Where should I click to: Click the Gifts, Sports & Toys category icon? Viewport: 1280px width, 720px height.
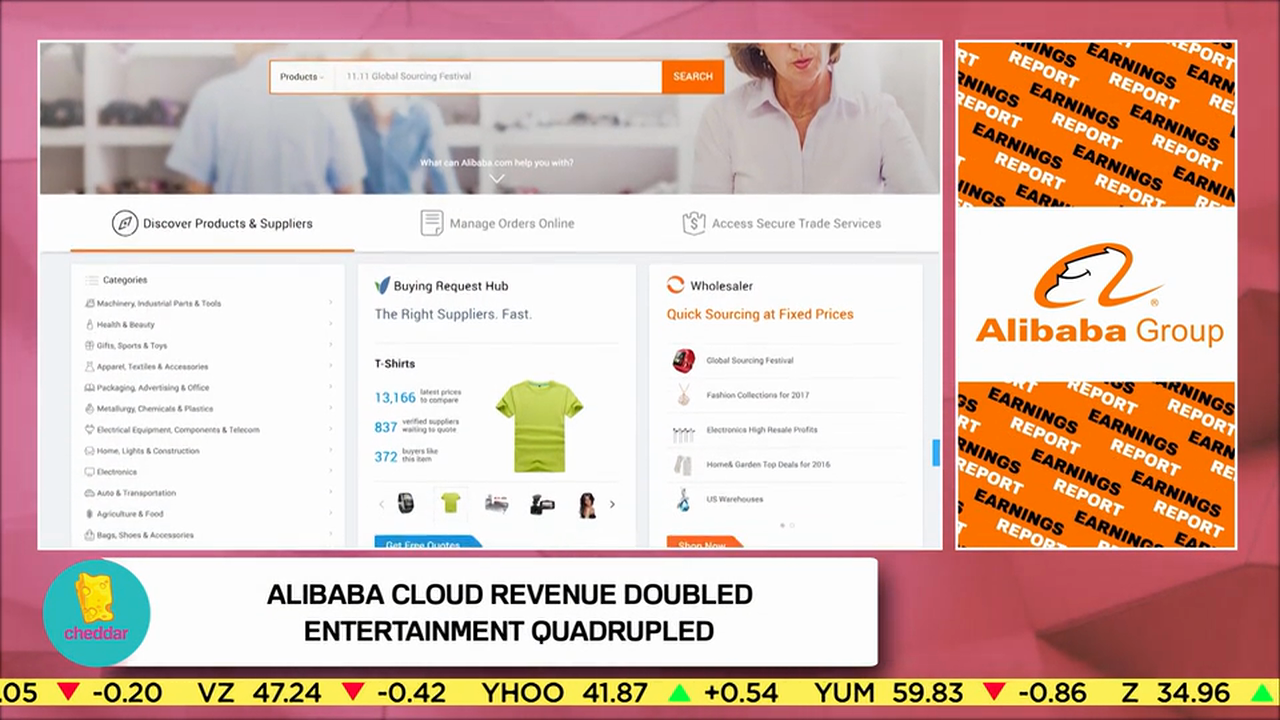point(89,345)
